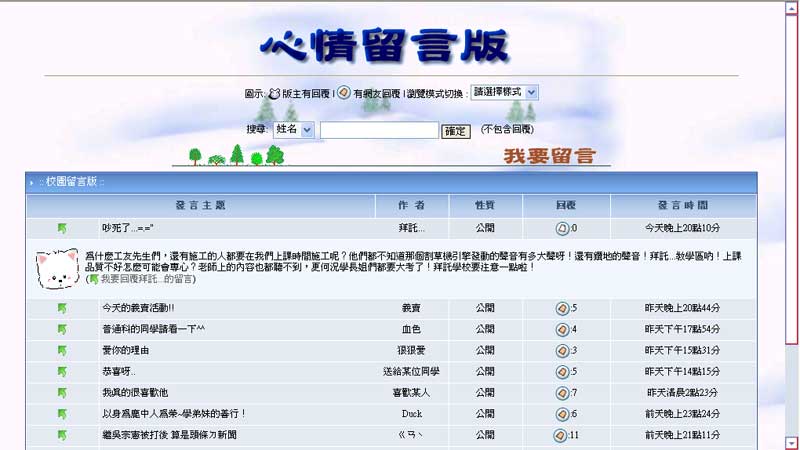This screenshot has height=450, width=800.
Task: Click the time 昨天清晨2點23分
Action: pos(683,393)
